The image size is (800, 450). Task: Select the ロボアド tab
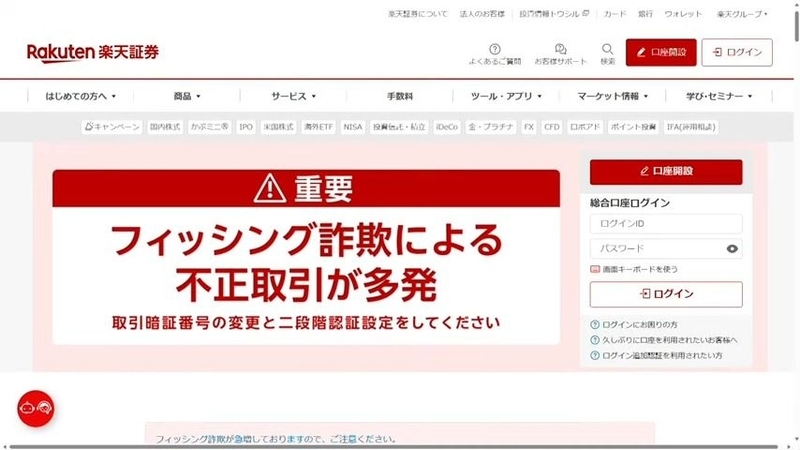pos(585,127)
